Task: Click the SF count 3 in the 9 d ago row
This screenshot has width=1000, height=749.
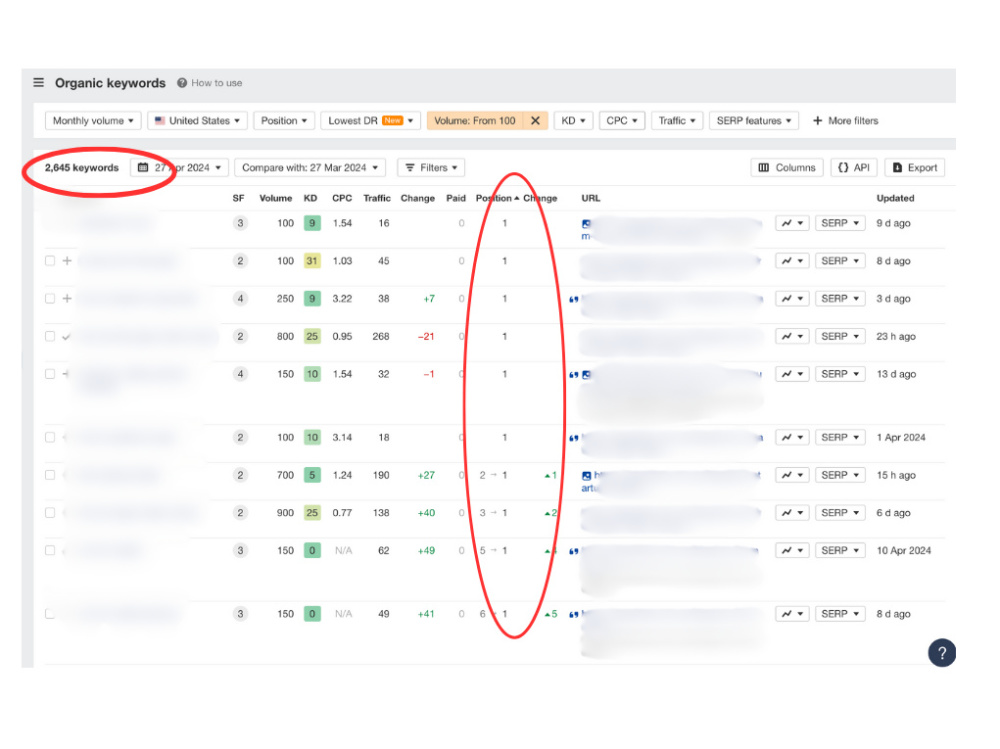Action: [240, 223]
